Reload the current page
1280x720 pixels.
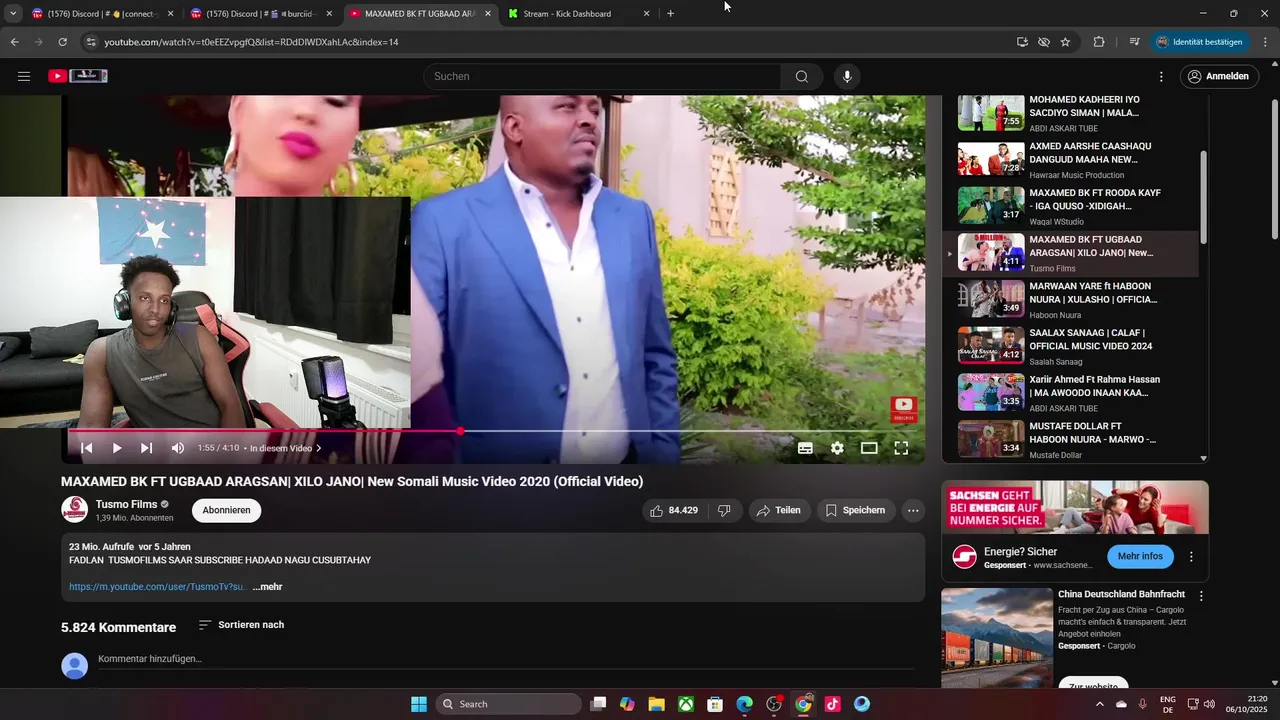point(62,42)
